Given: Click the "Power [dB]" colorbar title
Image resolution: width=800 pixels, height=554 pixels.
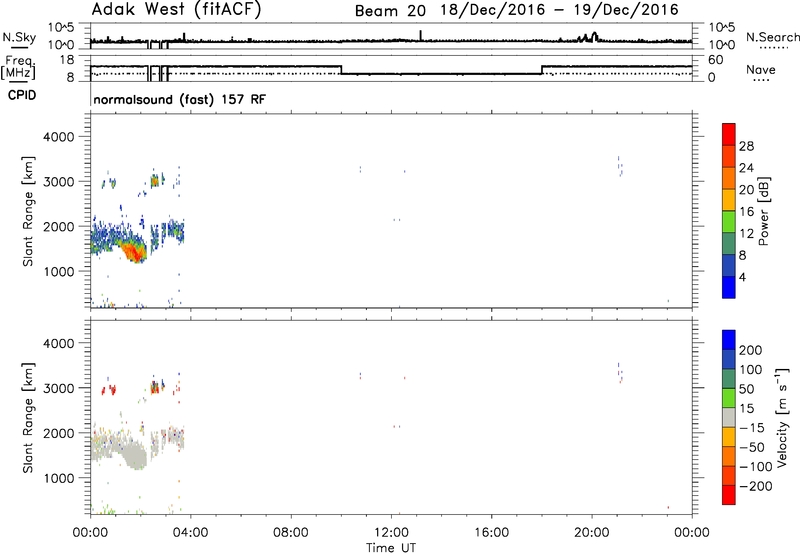Looking at the screenshot, I should click(x=763, y=211).
